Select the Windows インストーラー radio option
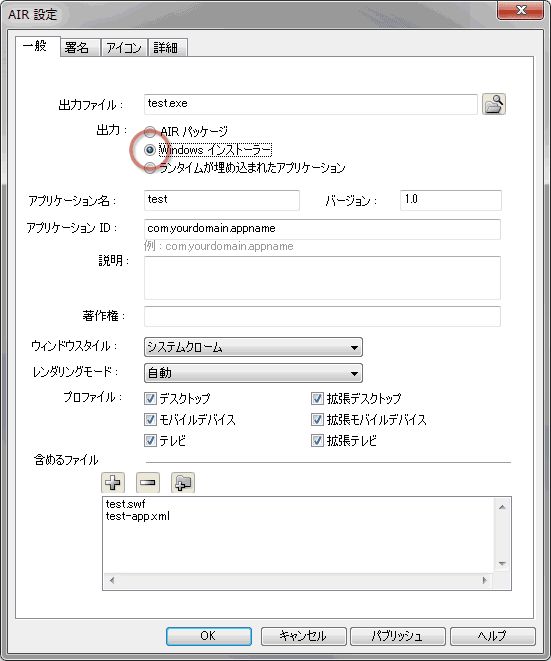The image size is (551, 661). pos(150,150)
